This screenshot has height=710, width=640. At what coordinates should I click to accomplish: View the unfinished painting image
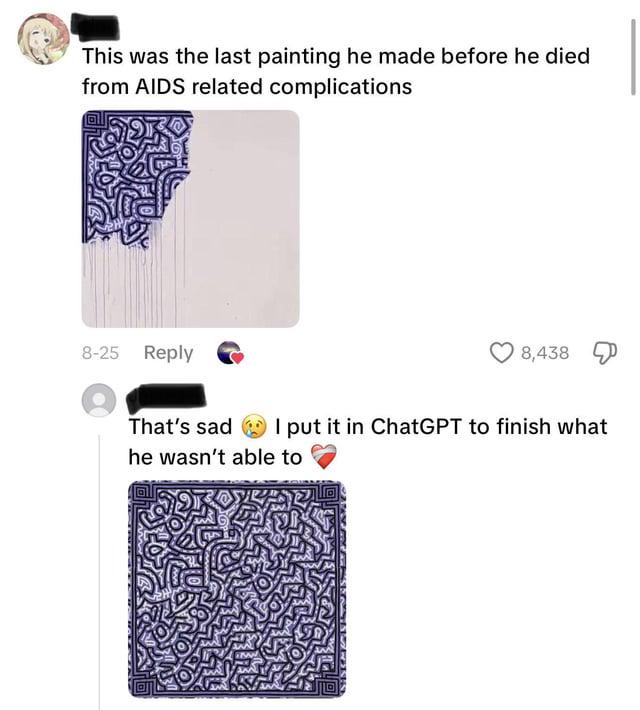(x=190, y=219)
